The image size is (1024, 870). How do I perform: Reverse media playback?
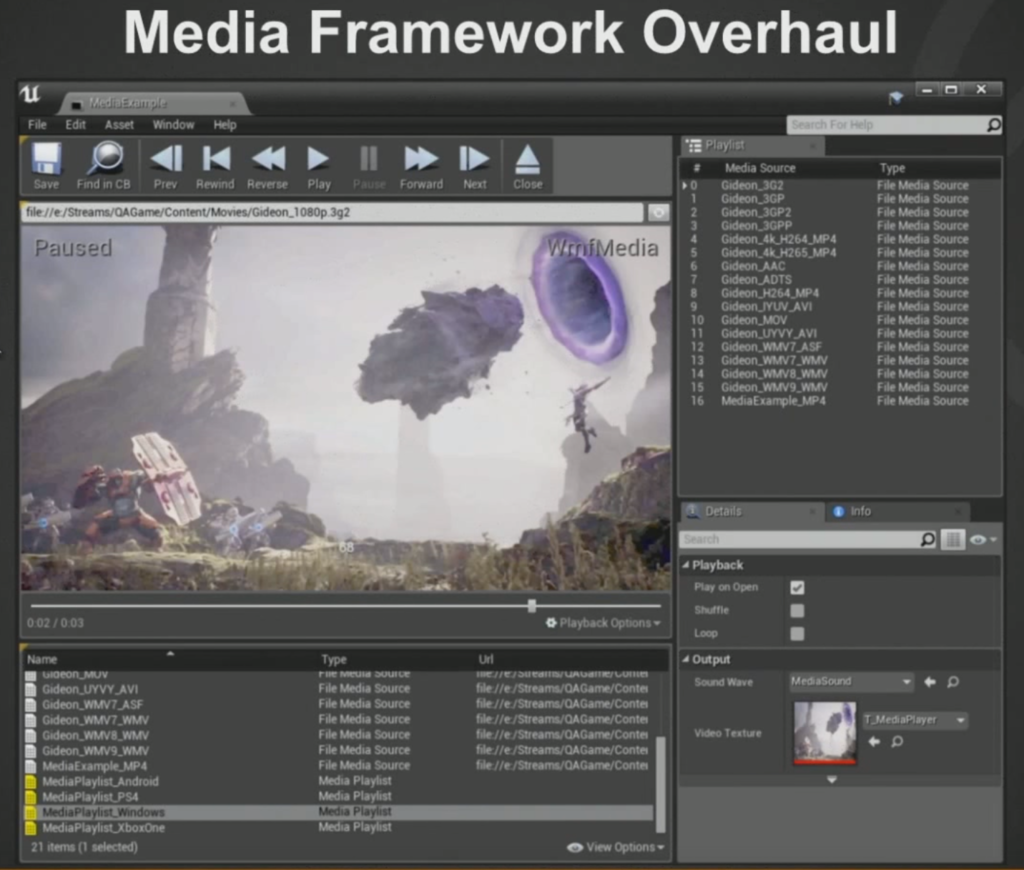[x=268, y=166]
